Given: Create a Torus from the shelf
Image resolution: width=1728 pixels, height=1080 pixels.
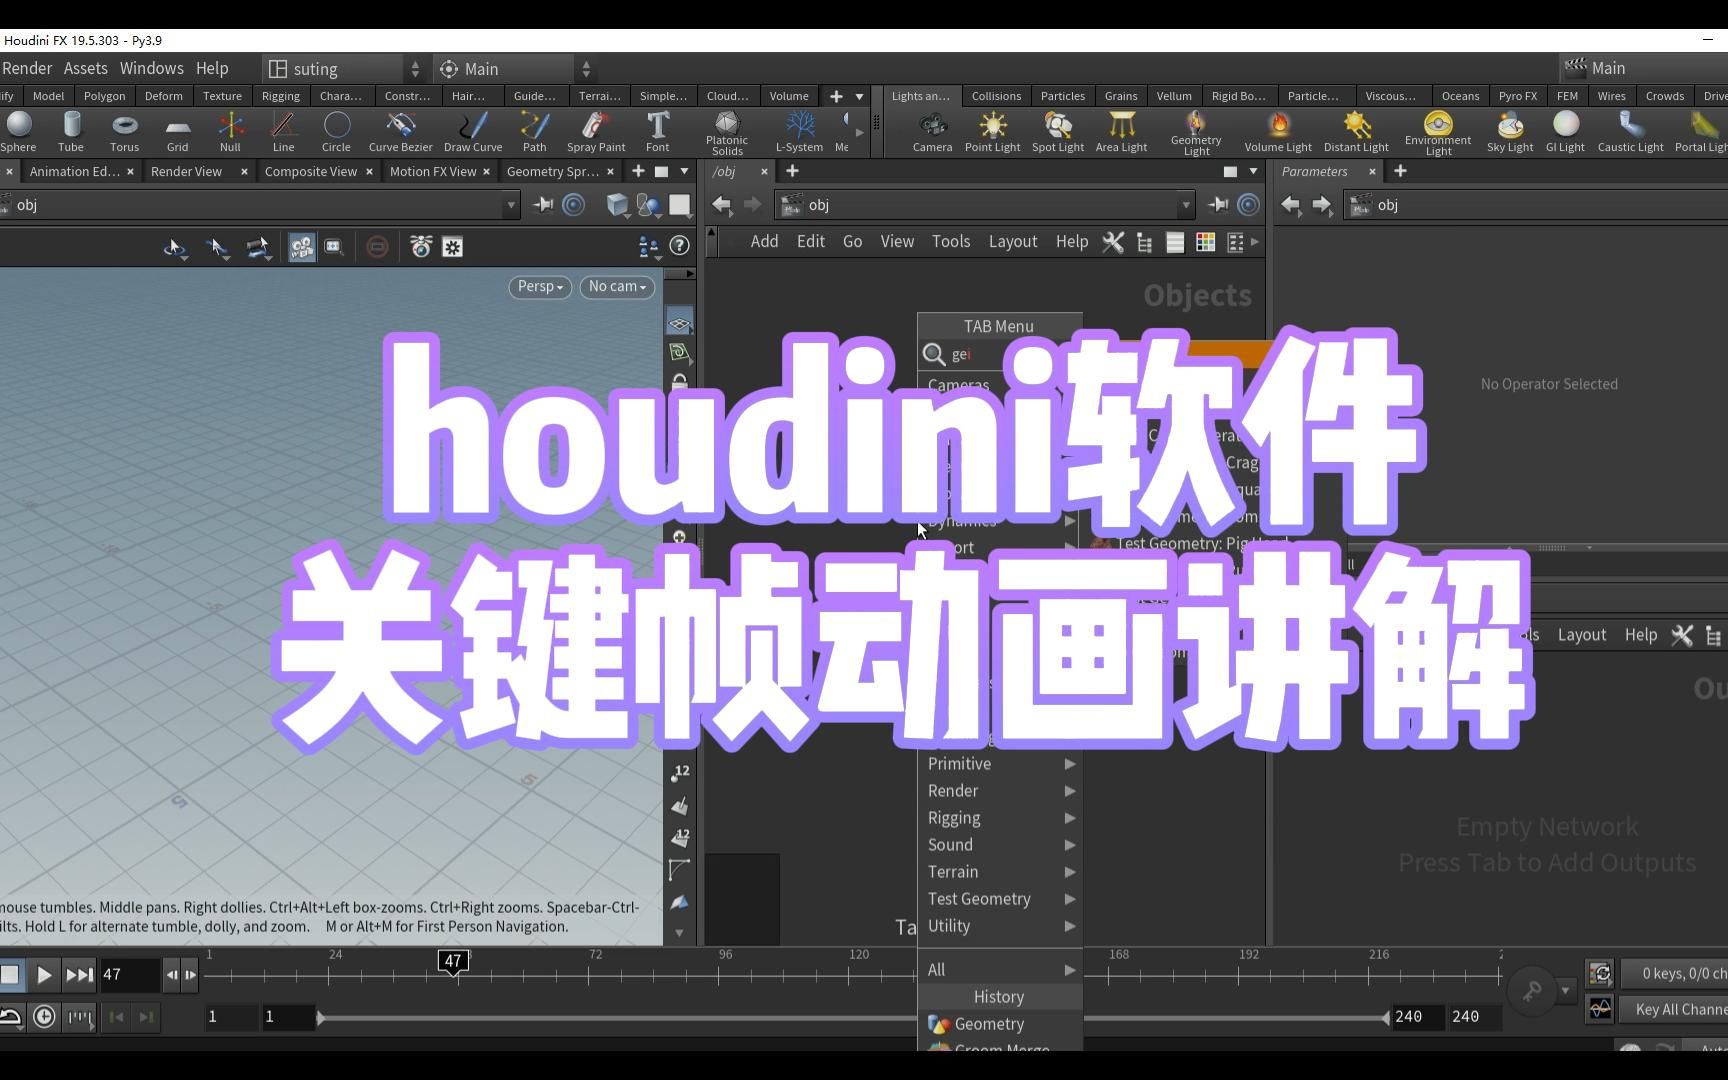Looking at the screenshot, I should pyautogui.click(x=124, y=132).
